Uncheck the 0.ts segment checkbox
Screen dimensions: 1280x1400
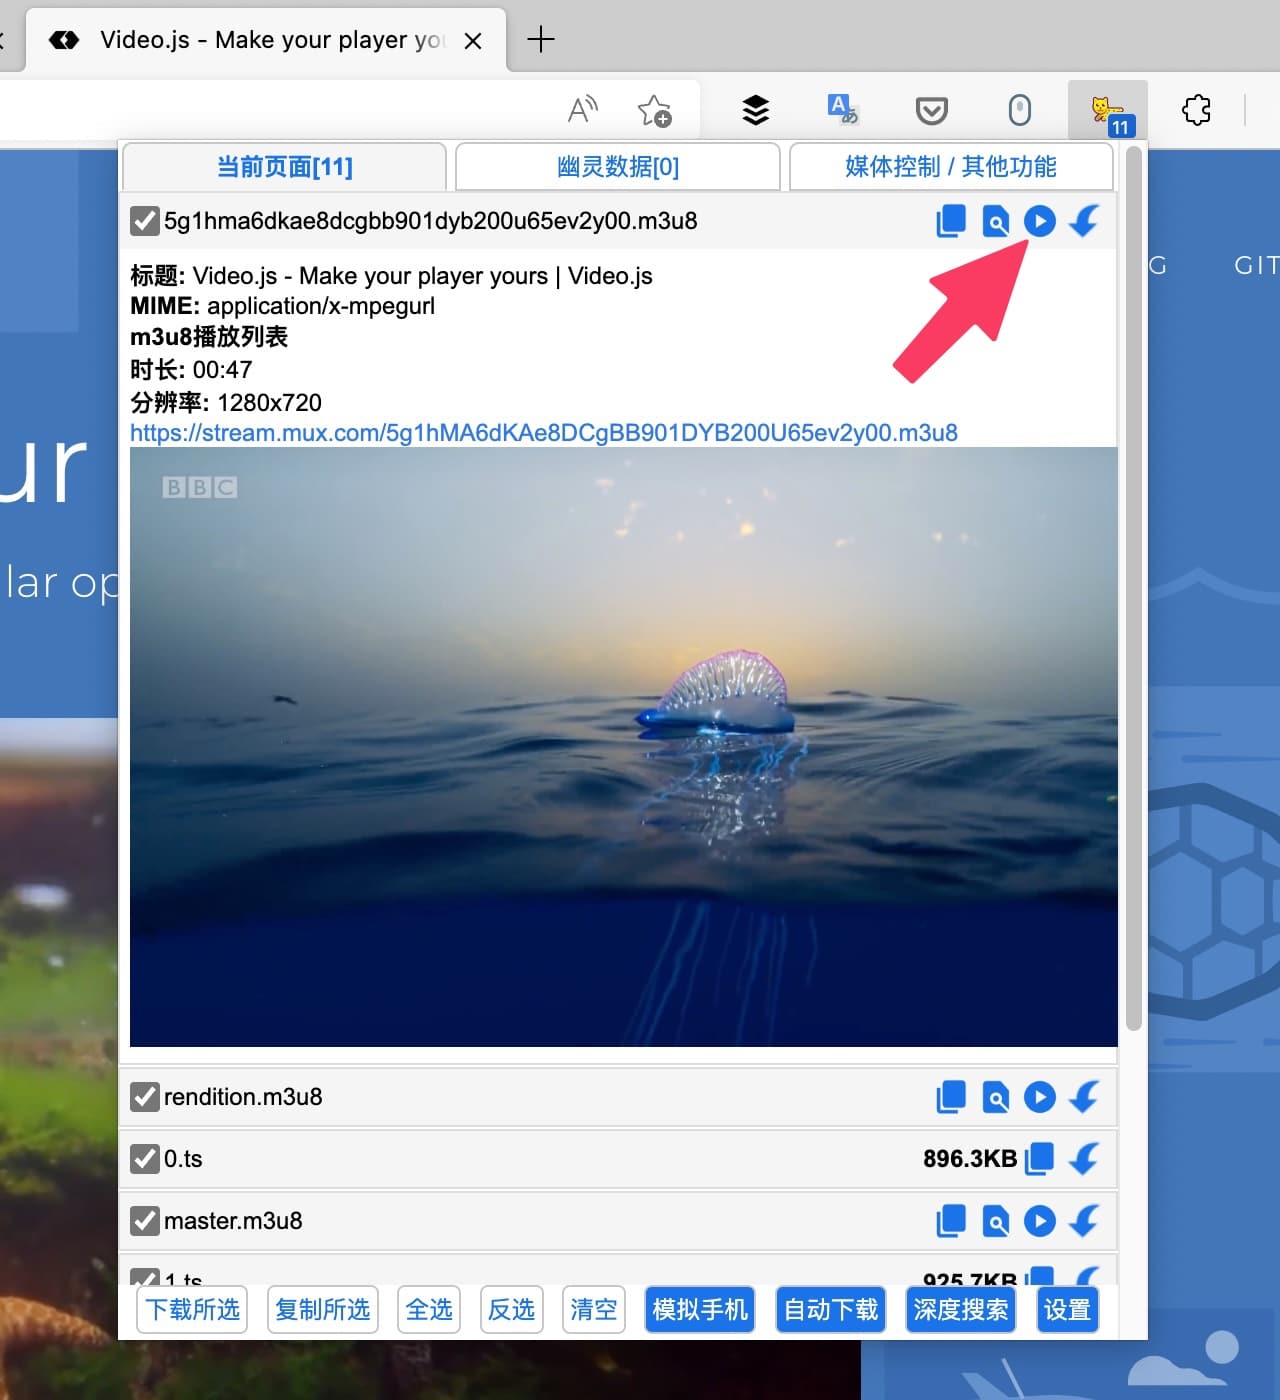pyautogui.click(x=145, y=1159)
